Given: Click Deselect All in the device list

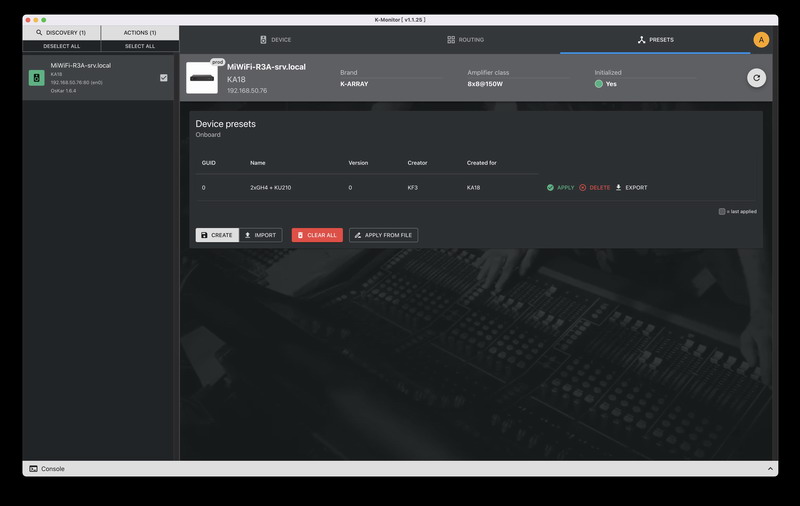Looking at the screenshot, I should click(x=61, y=46).
